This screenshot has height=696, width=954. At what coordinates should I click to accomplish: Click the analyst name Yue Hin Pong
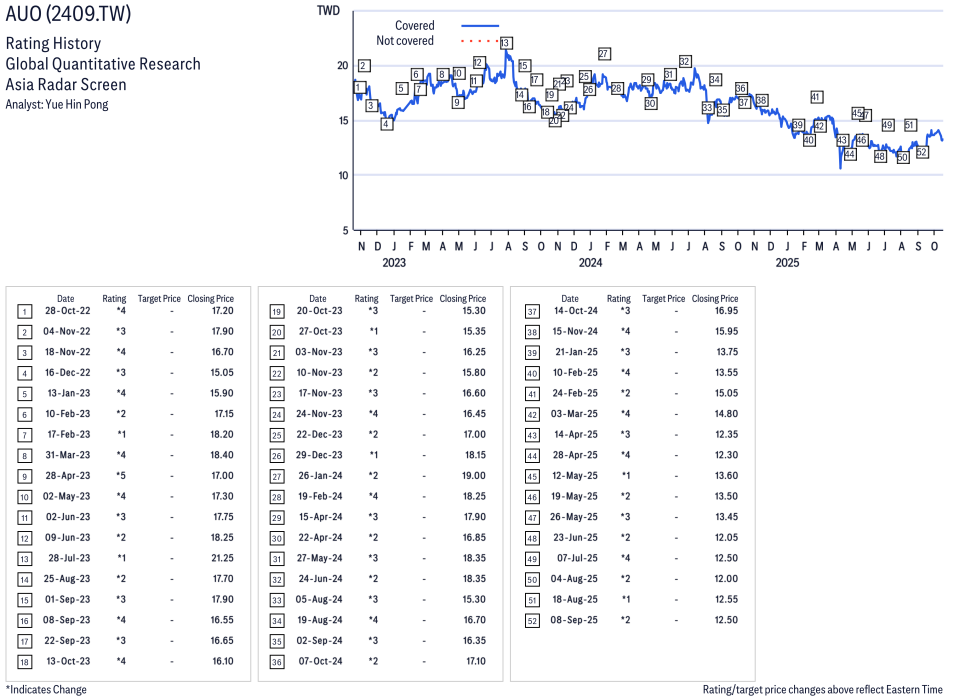pyautogui.click(x=76, y=104)
